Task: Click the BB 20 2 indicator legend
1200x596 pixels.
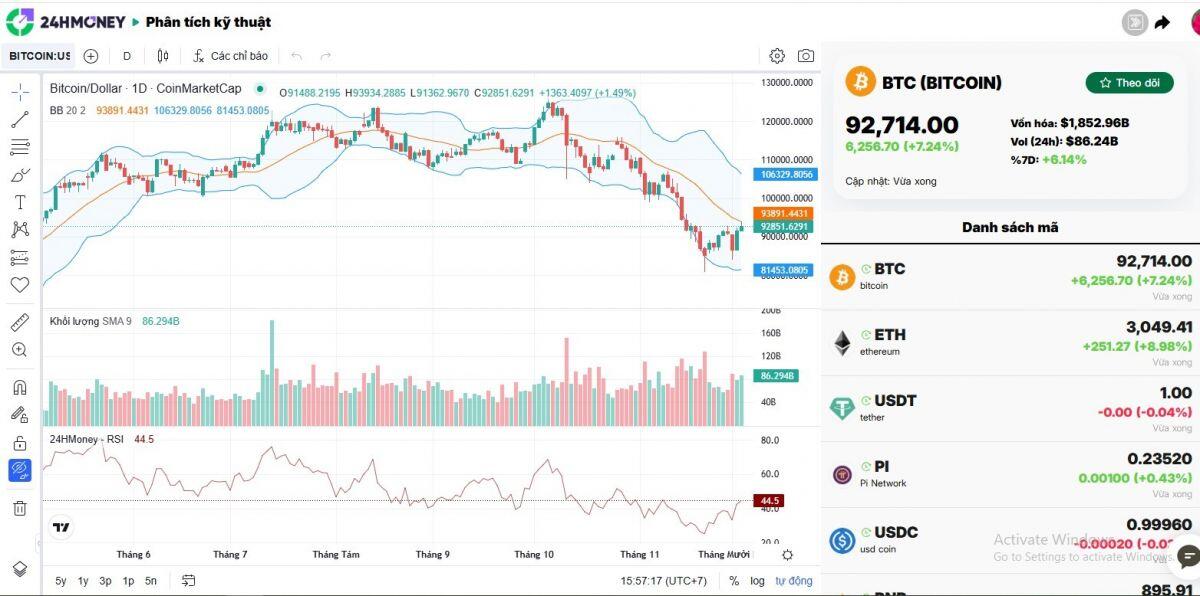Action: (x=68, y=110)
